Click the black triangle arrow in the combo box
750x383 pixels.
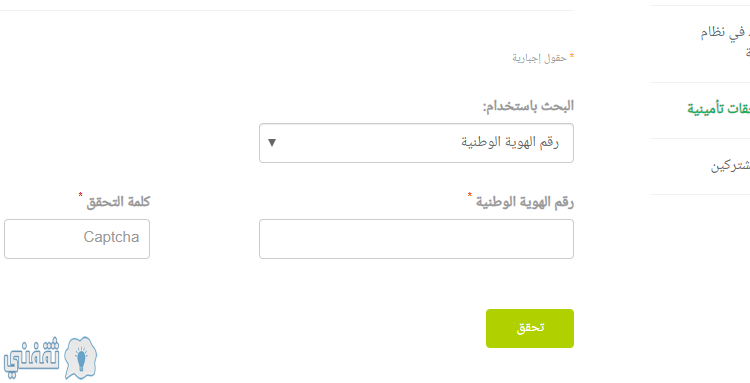click(272, 142)
